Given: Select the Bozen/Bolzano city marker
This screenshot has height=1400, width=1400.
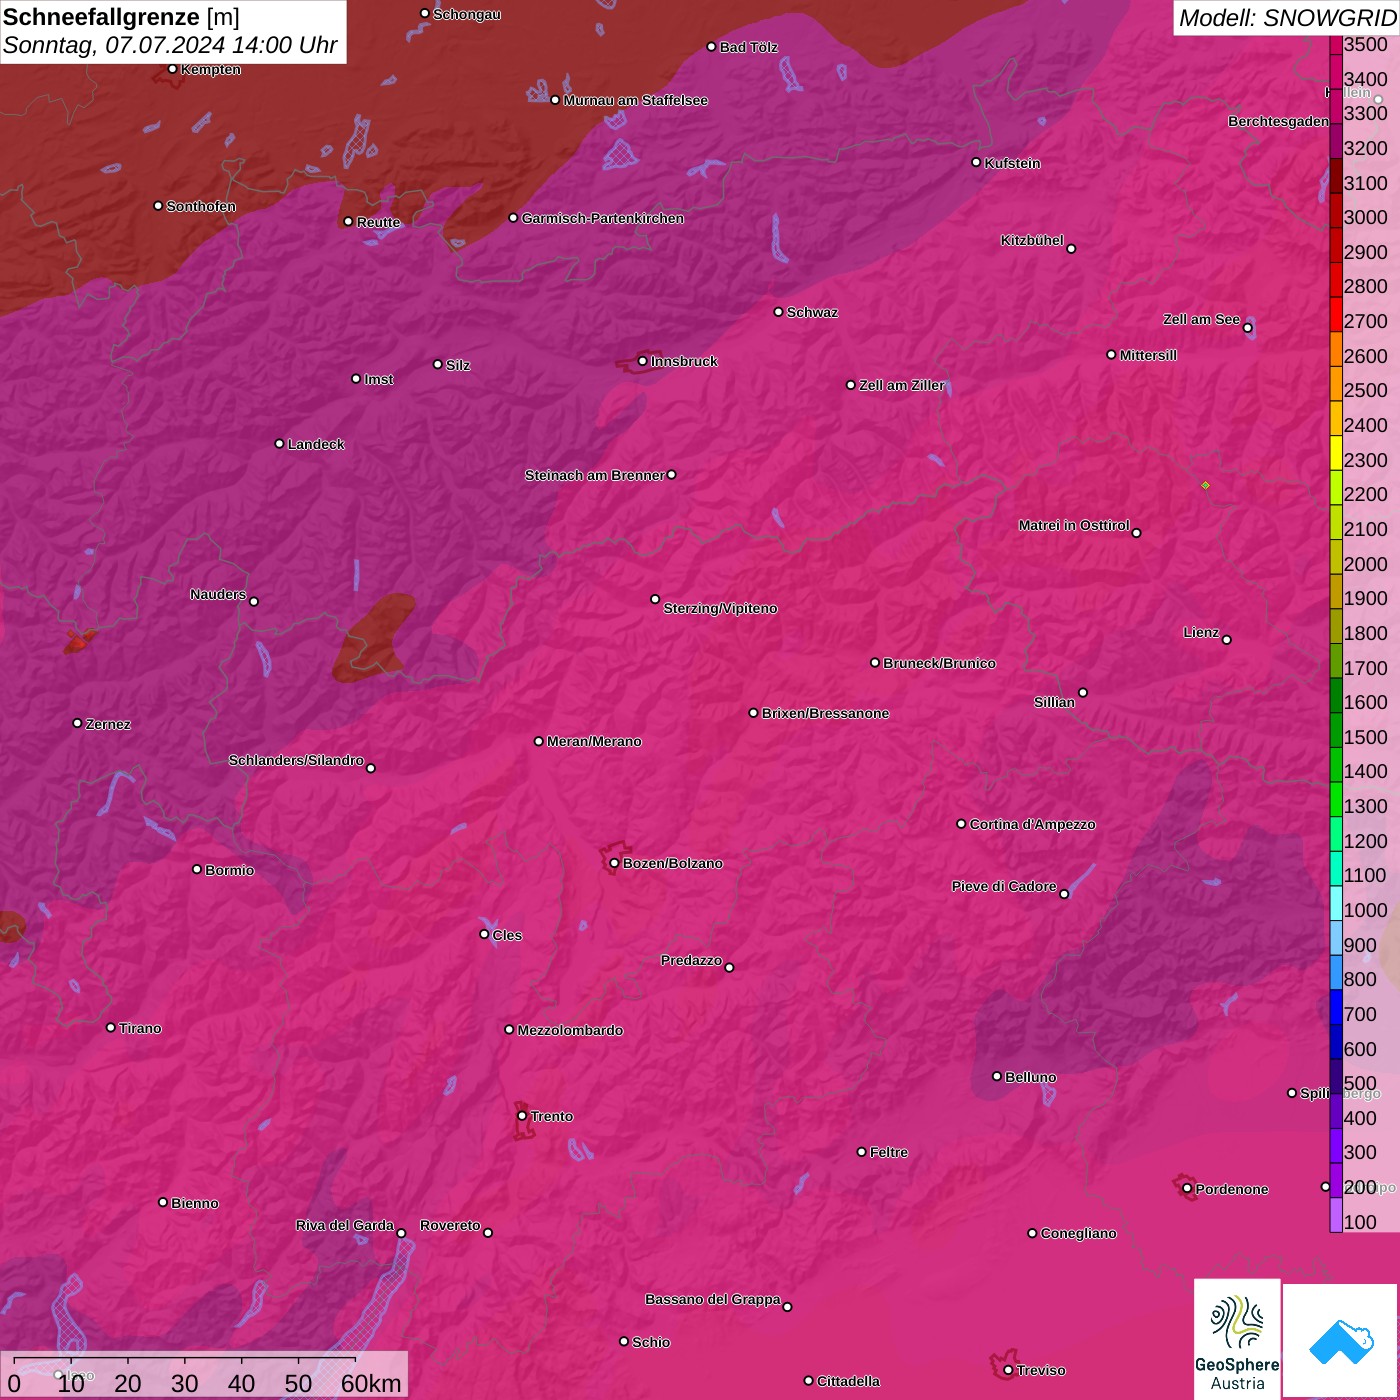Looking at the screenshot, I should pos(614,863).
